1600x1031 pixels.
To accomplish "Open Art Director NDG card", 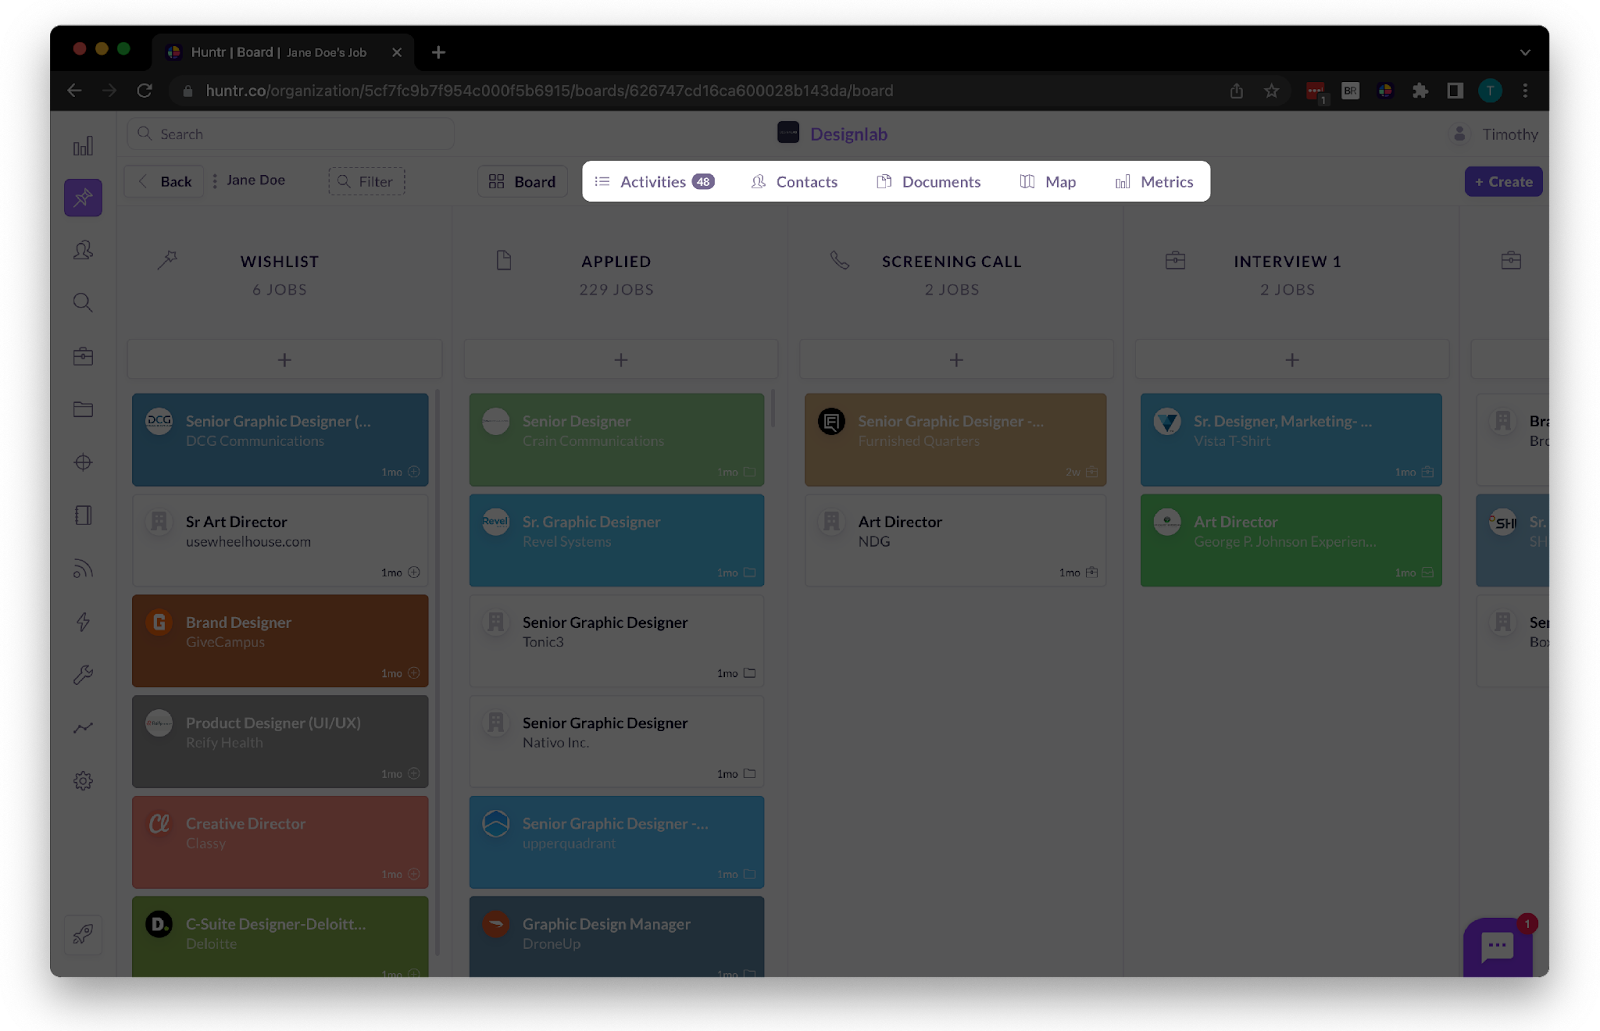I will click(956, 540).
